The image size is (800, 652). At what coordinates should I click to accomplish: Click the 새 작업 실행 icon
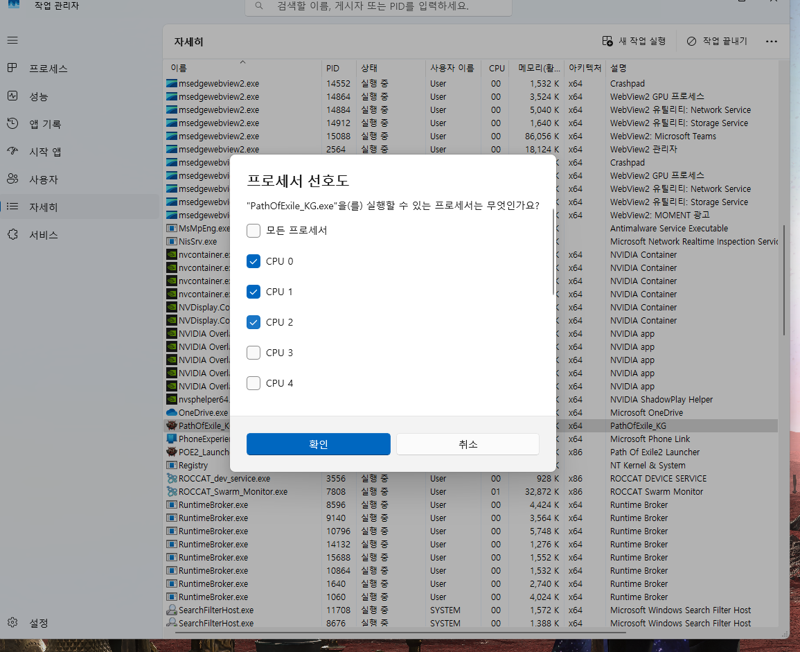pos(607,41)
